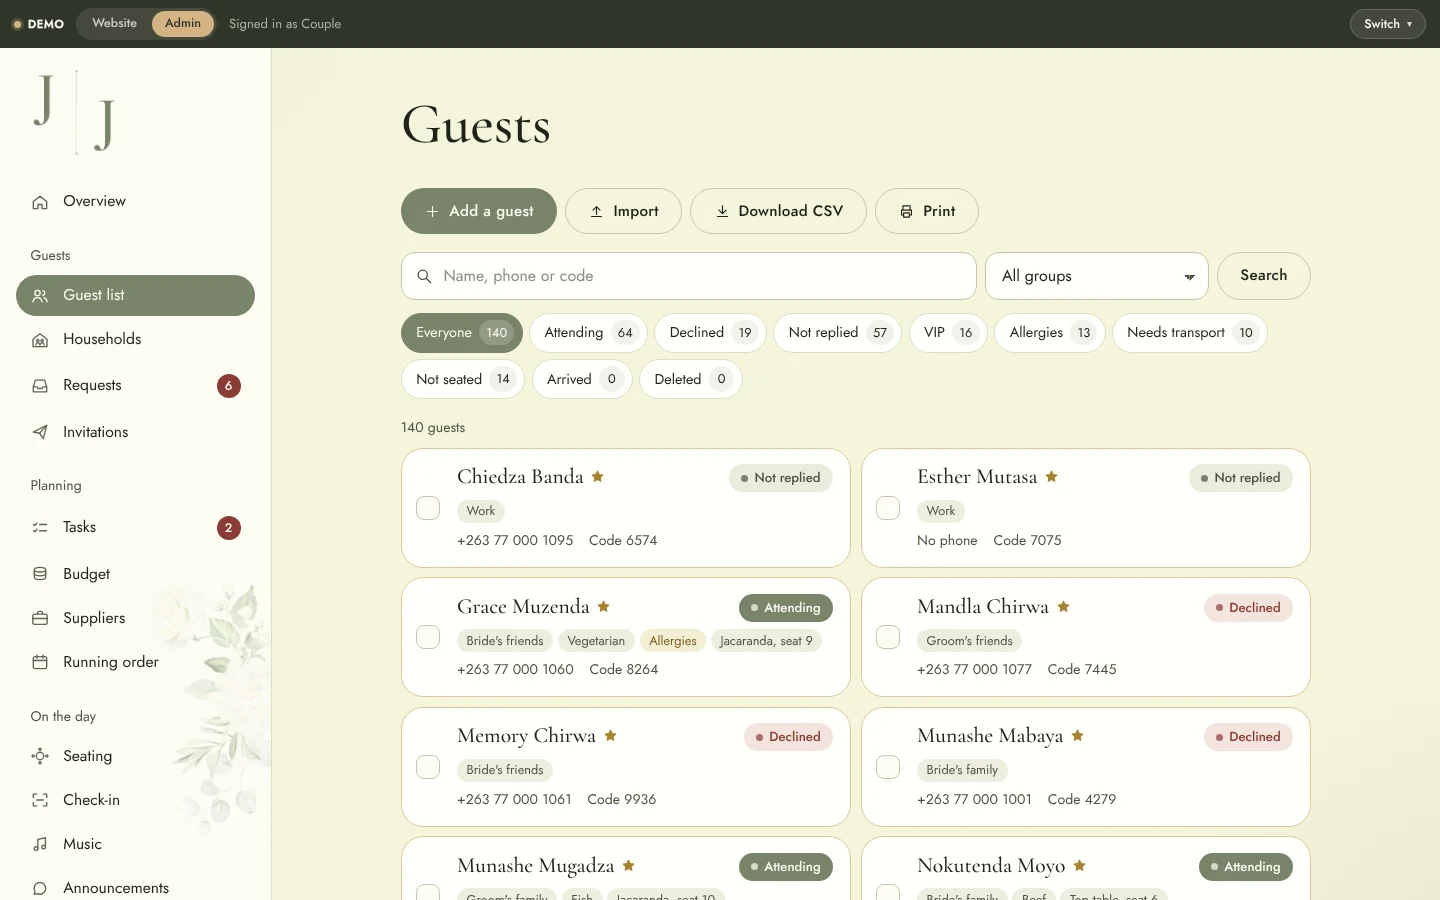Click Add a guest button
1440x900 pixels.
tap(479, 211)
